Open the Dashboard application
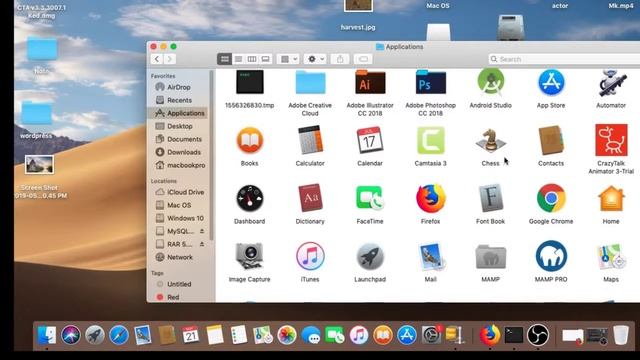 pyautogui.click(x=249, y=198)
